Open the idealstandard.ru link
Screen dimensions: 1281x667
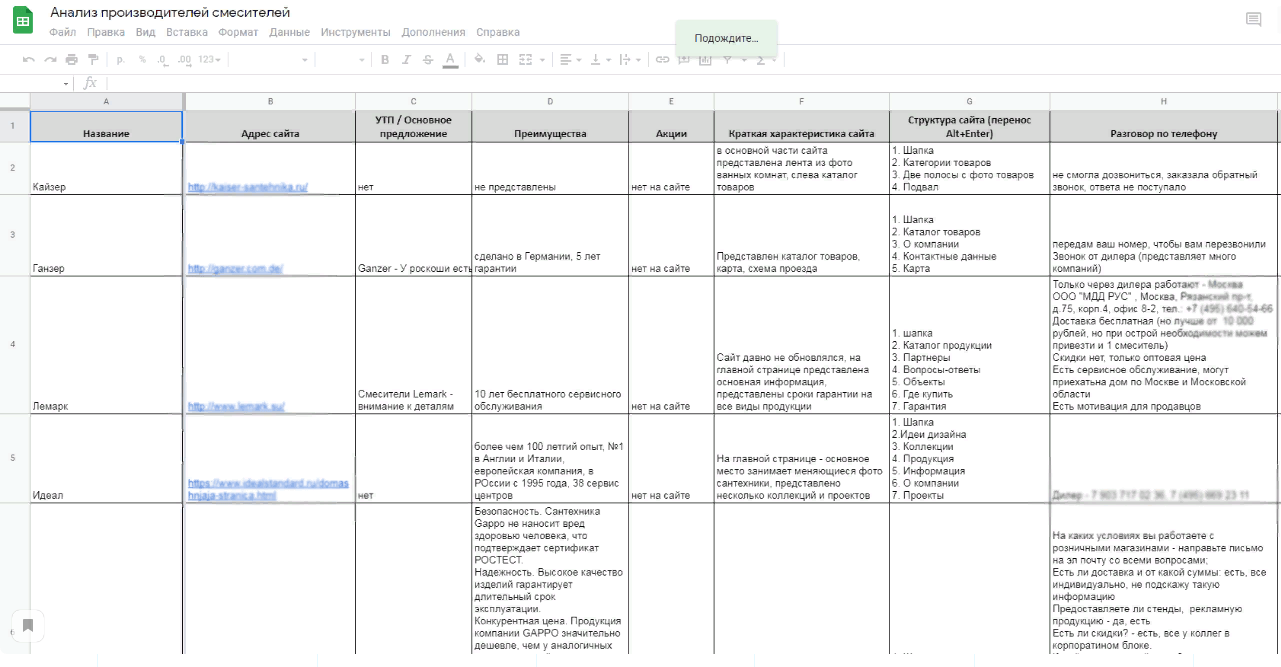click(x=268, y=489)
